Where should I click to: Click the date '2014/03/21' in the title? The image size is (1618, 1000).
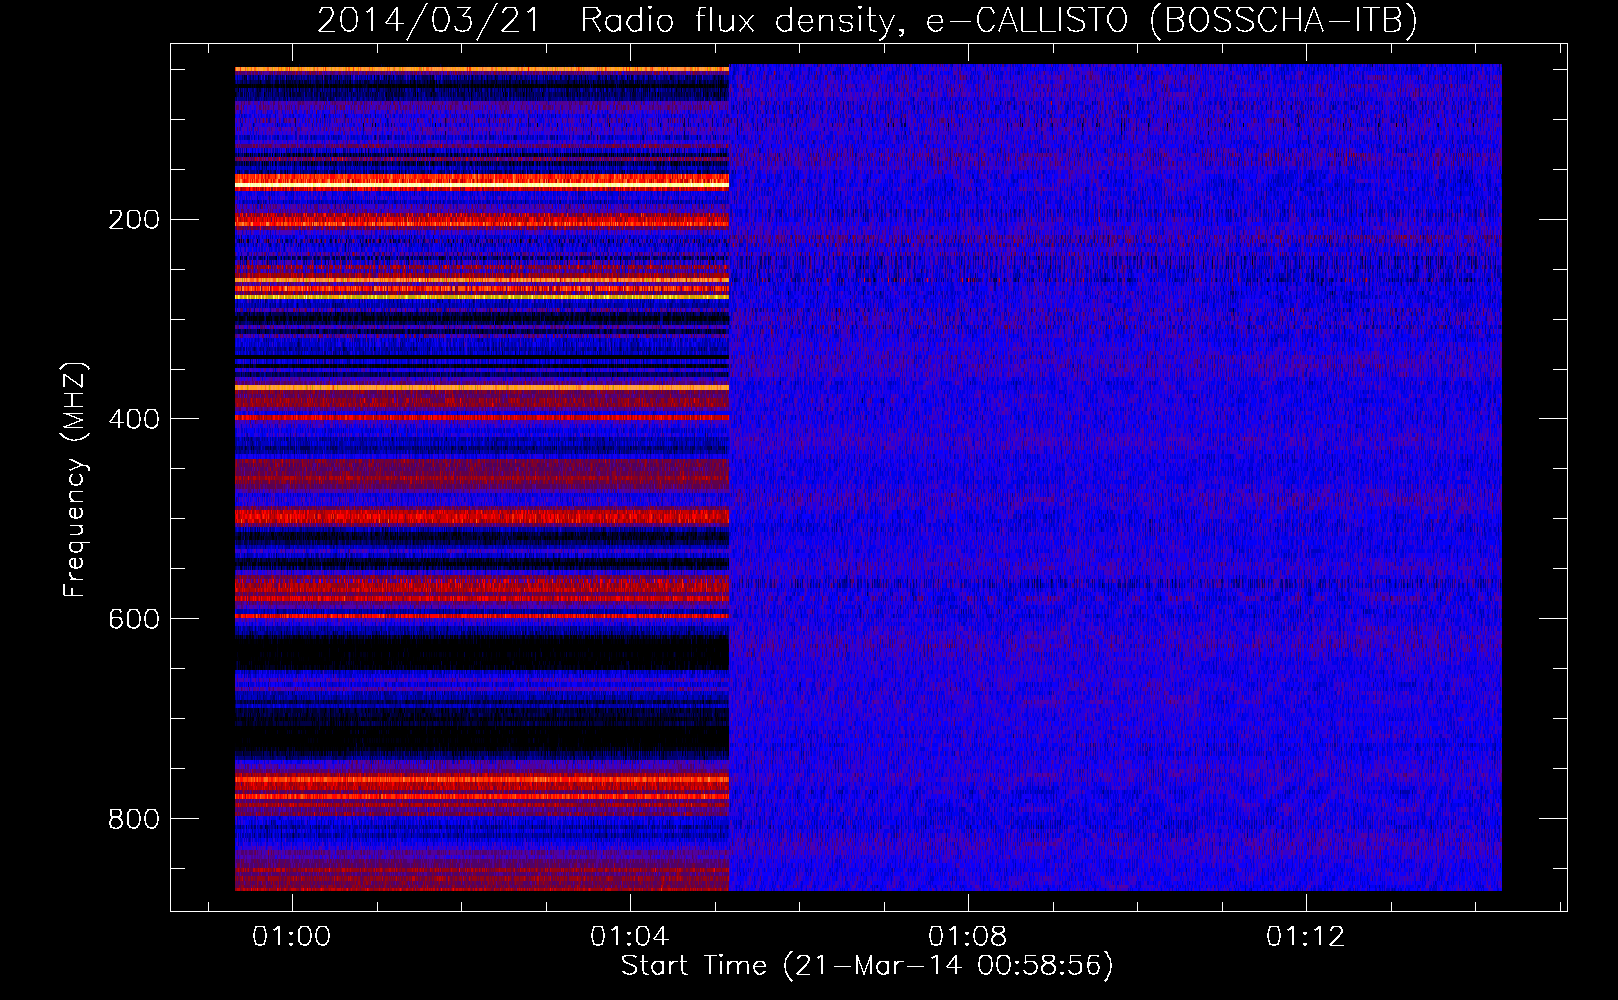429,21
